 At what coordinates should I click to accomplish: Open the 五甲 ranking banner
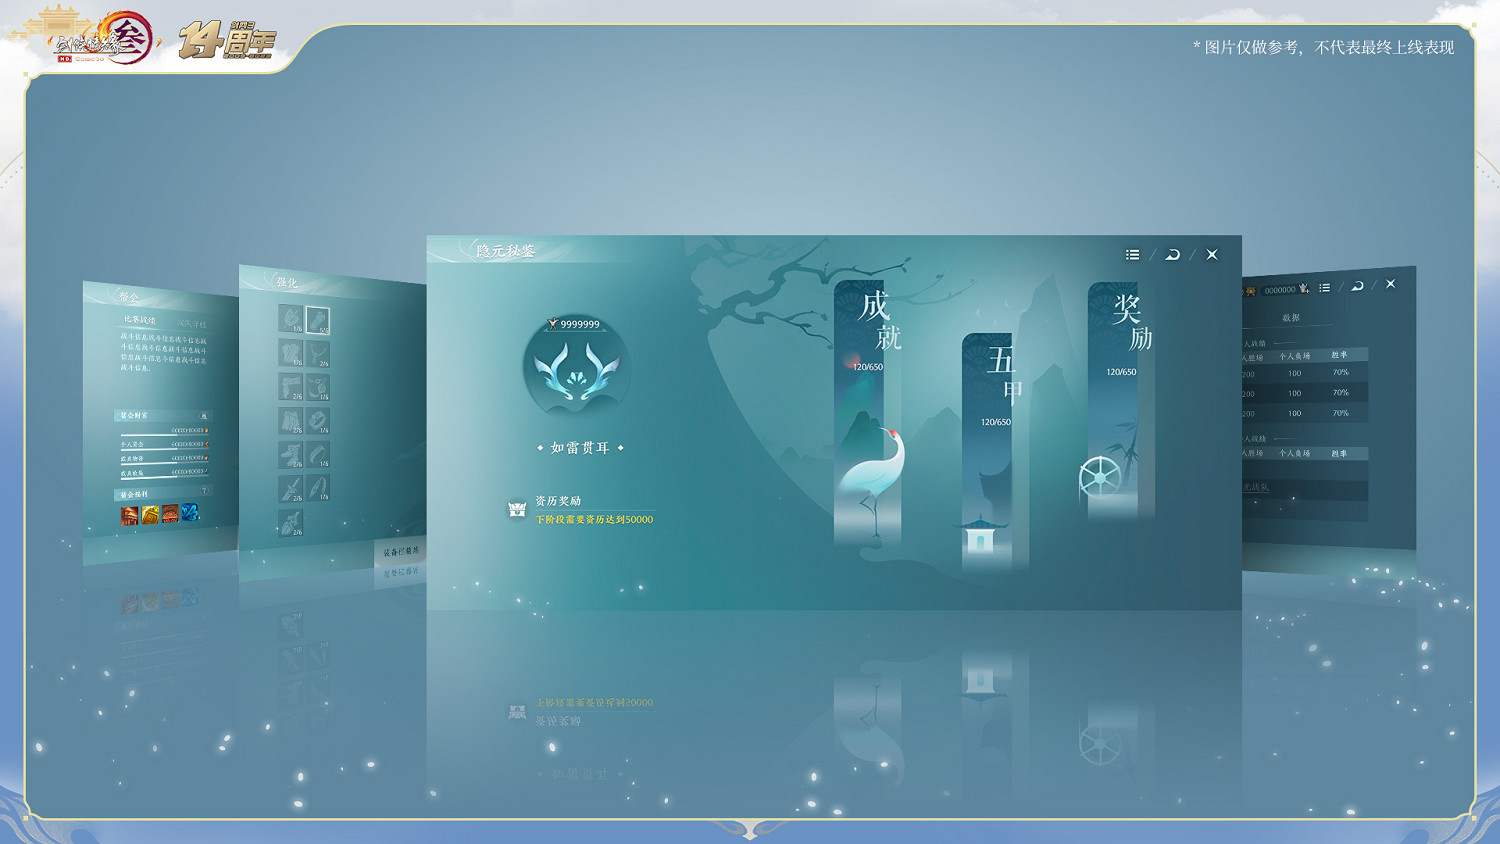pos(987,450)
